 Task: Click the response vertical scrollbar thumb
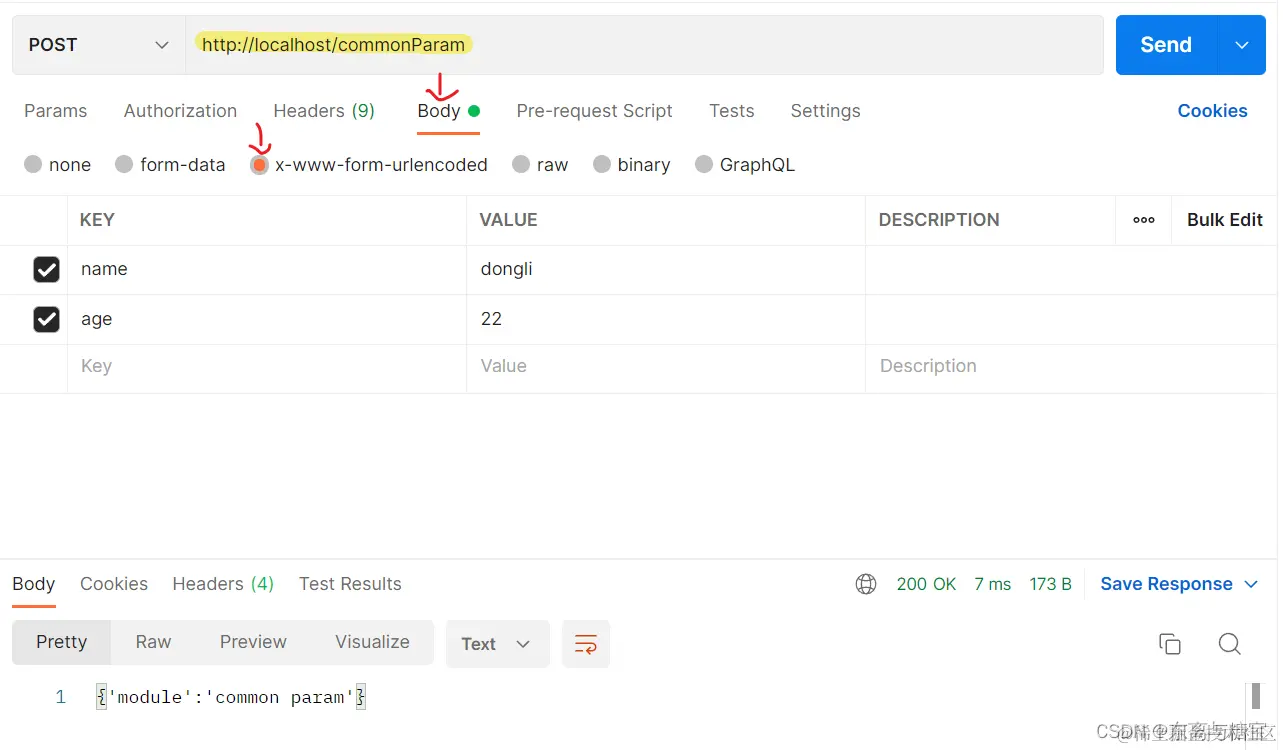tap(1254, 696)
